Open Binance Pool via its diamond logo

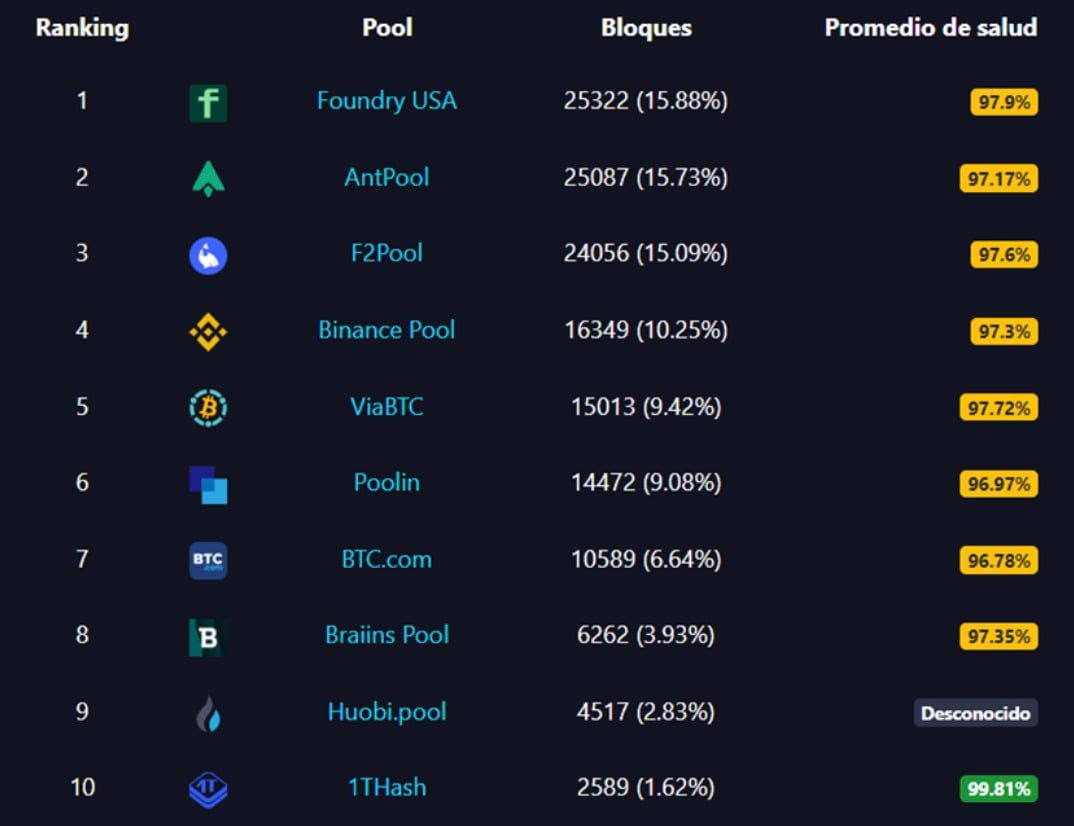(x=207, y=330)
